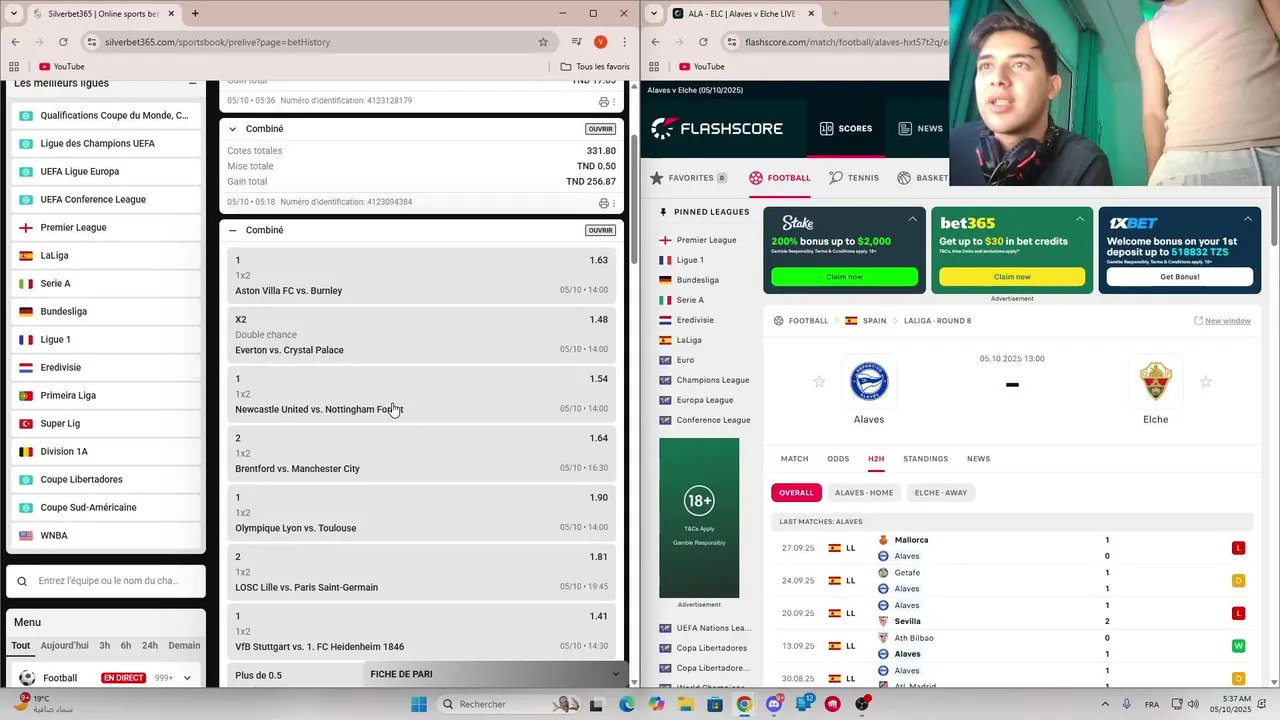Screen dimensions: 1280x720
Task: Click the magnifier icon in Silverbet365 search
Action: (22, 581)
